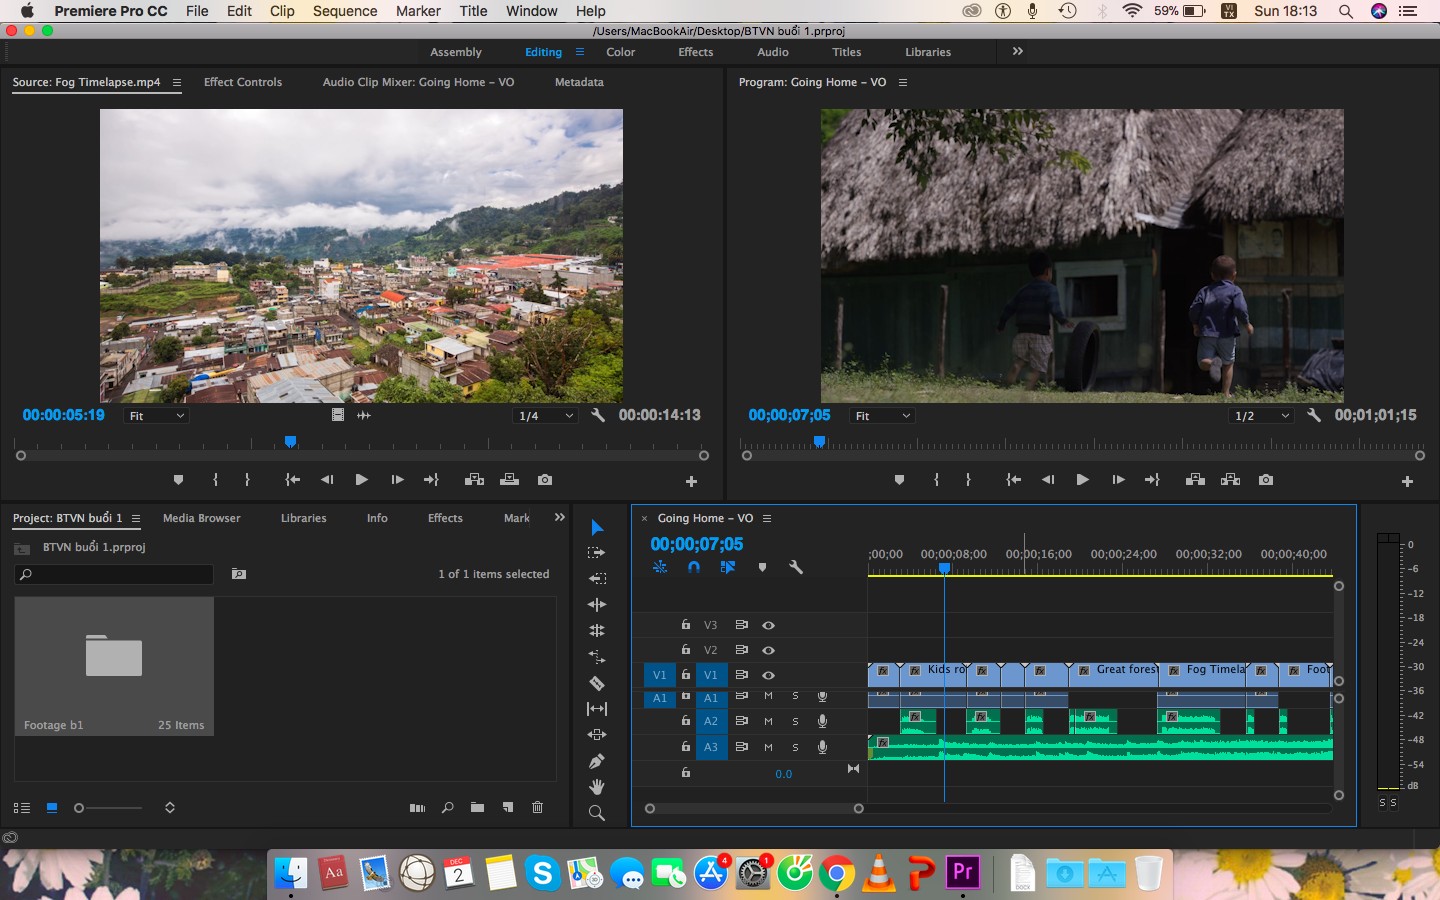The width and height of the screenshot is (1440, 900).
Task: Toggle V2 track output eye
Action: point(768,650)
